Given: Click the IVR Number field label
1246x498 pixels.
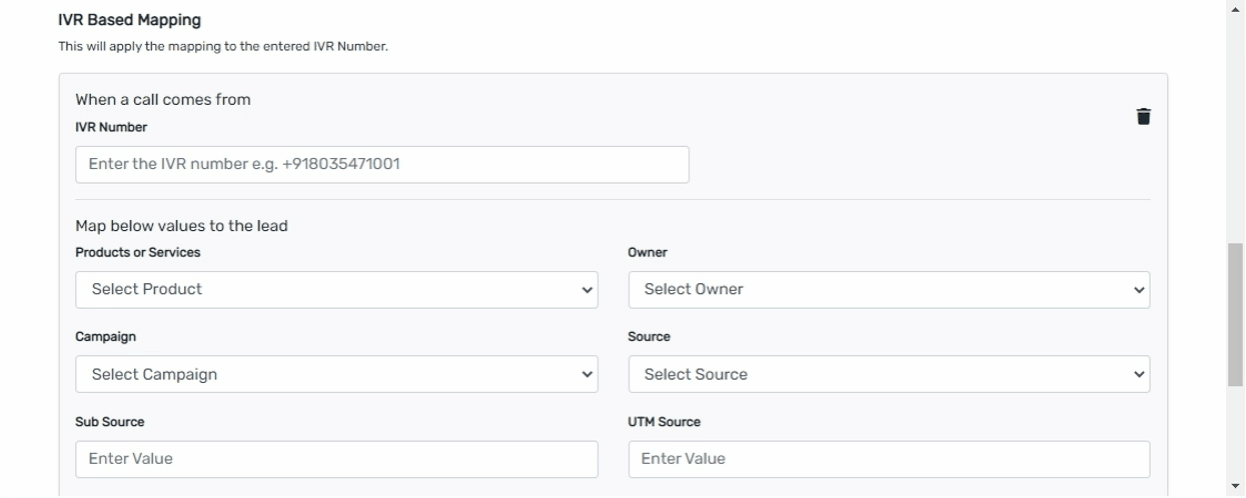Looking at the screenshot, I should pos(111,127).
